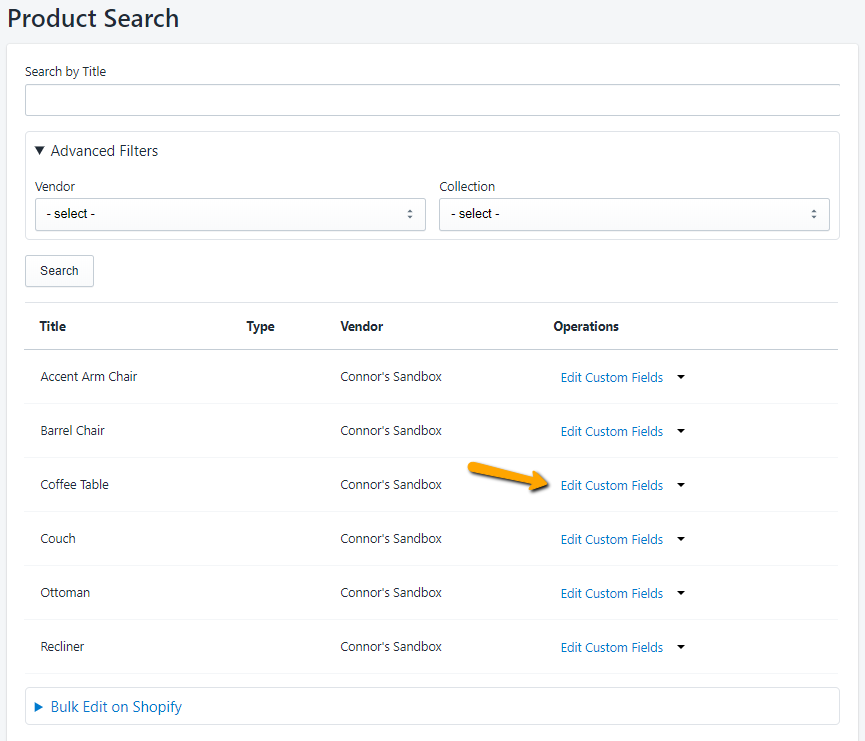Open operations dropdown arrow for Coffee Table
This screenshot has height=741, width=865.
[681, 485]
